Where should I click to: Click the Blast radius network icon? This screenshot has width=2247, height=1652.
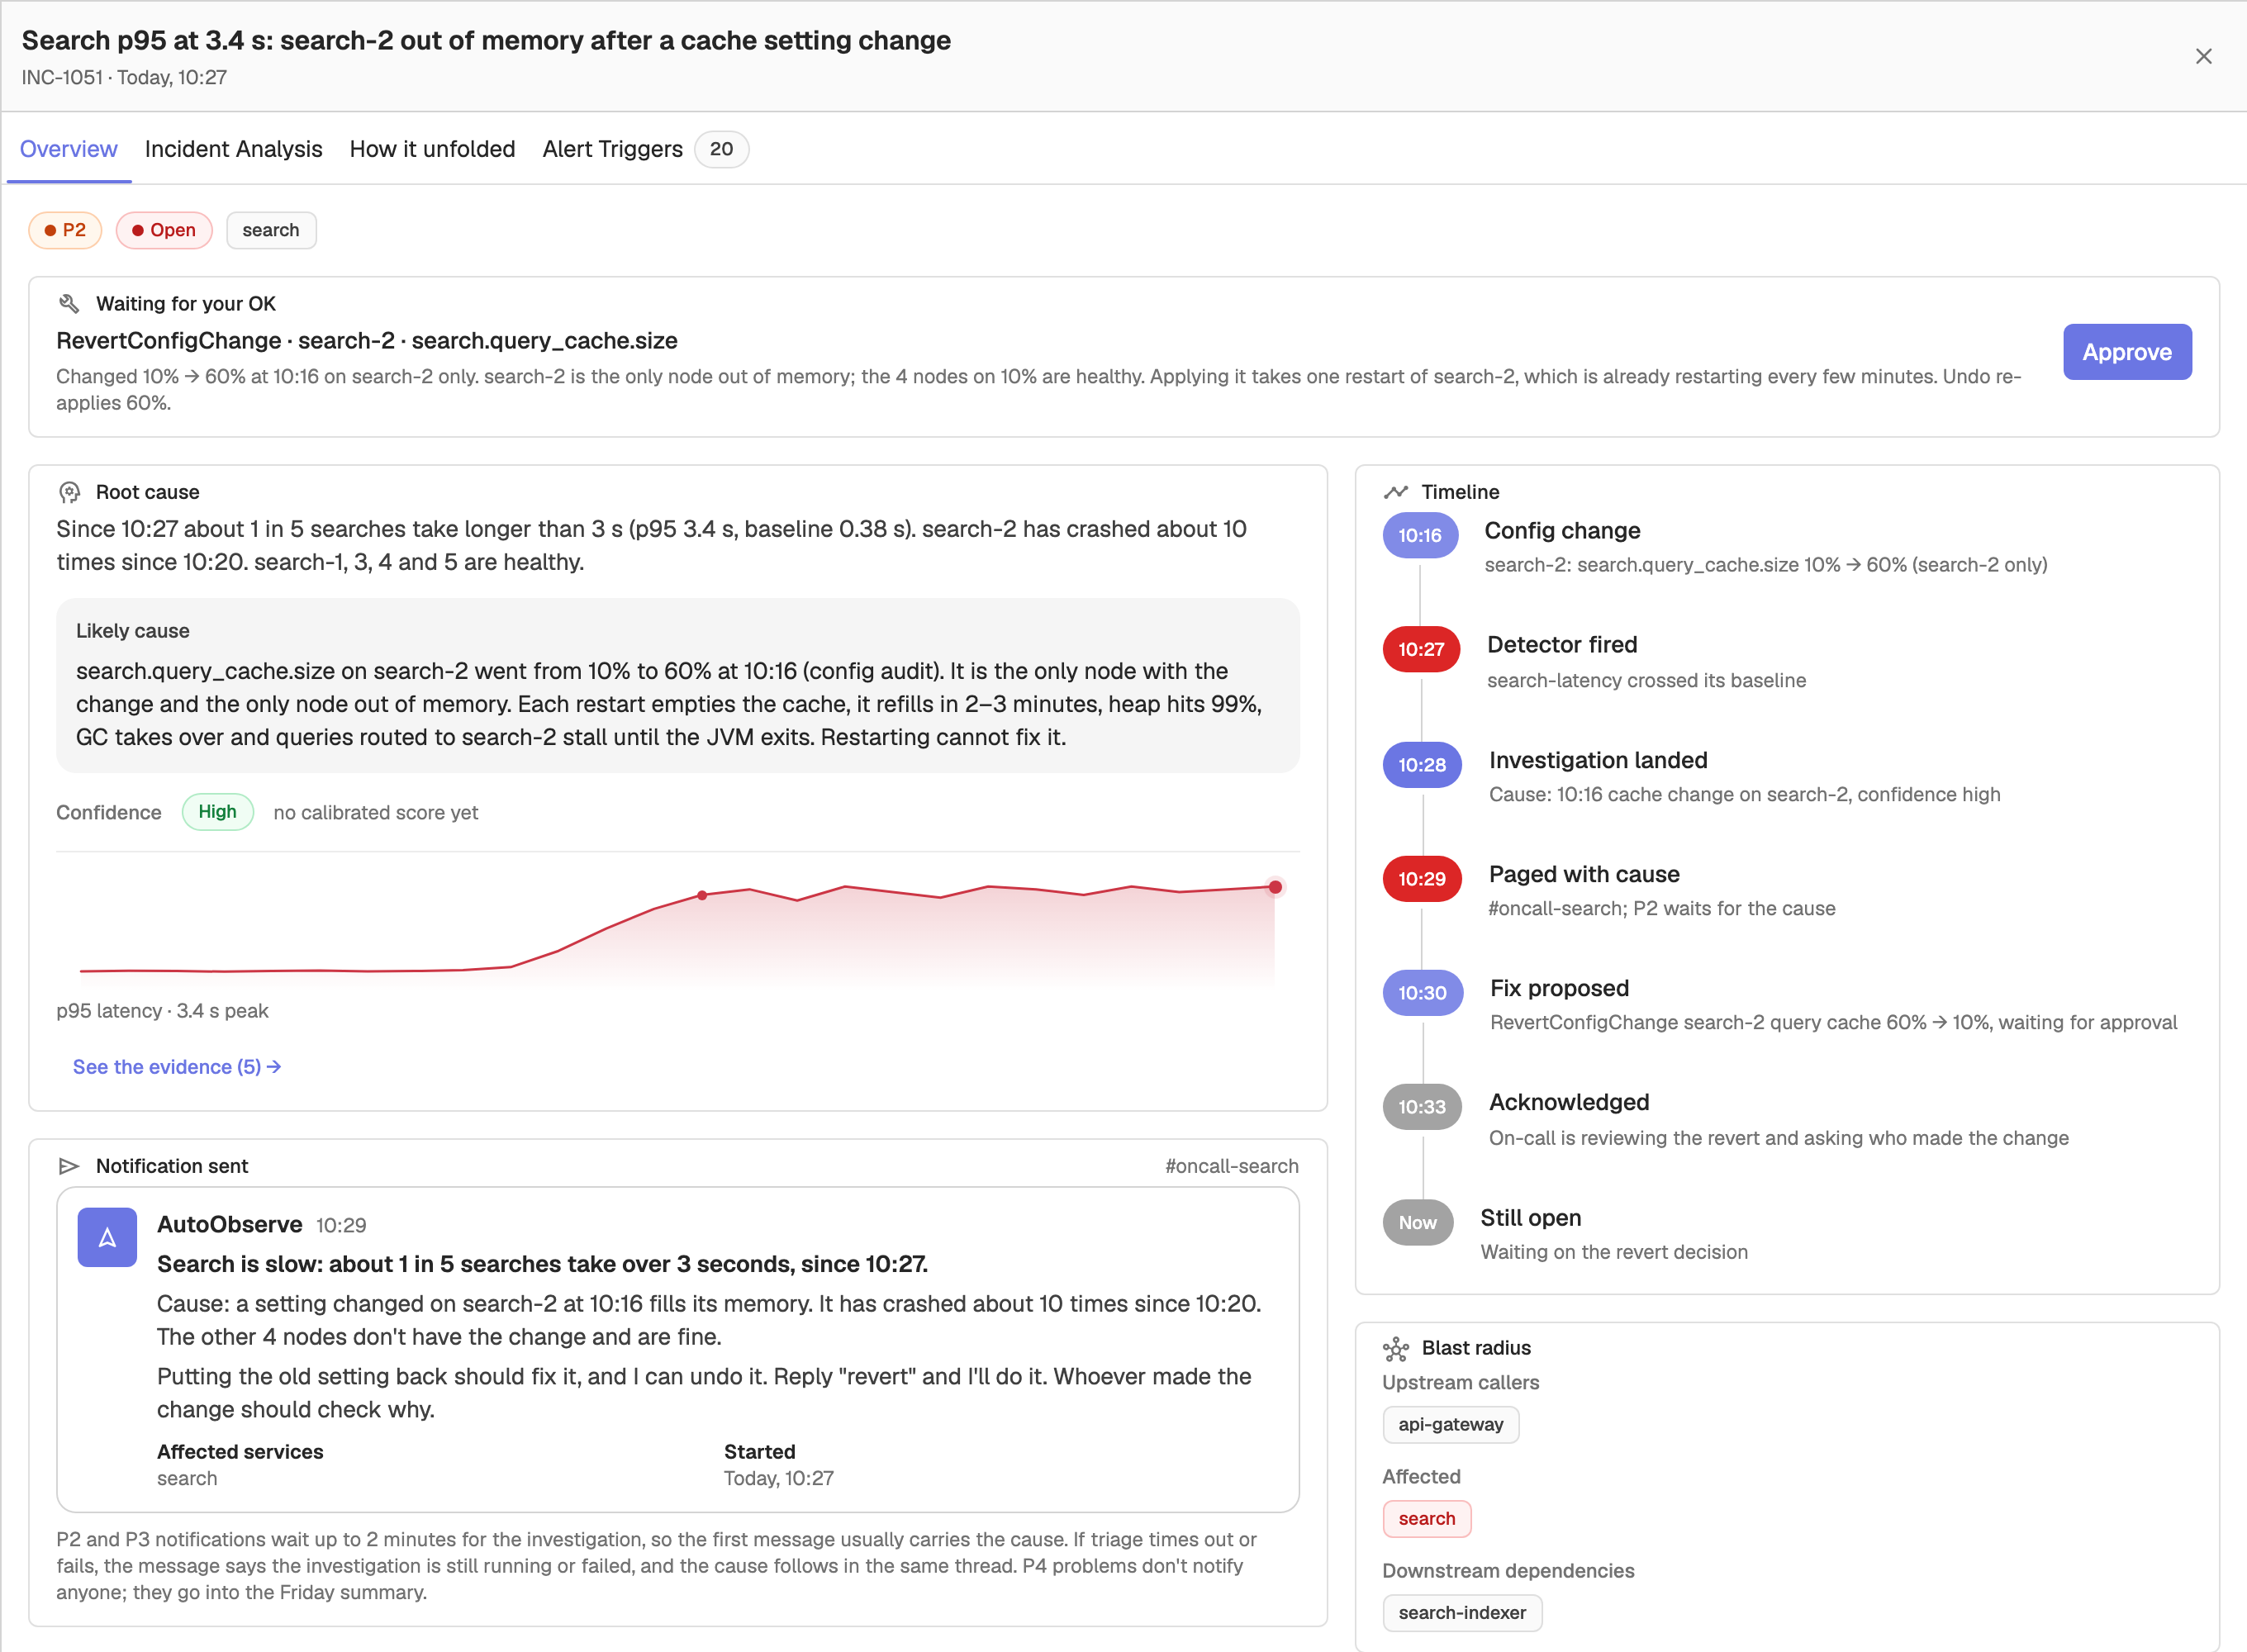pos(1395,1349)
